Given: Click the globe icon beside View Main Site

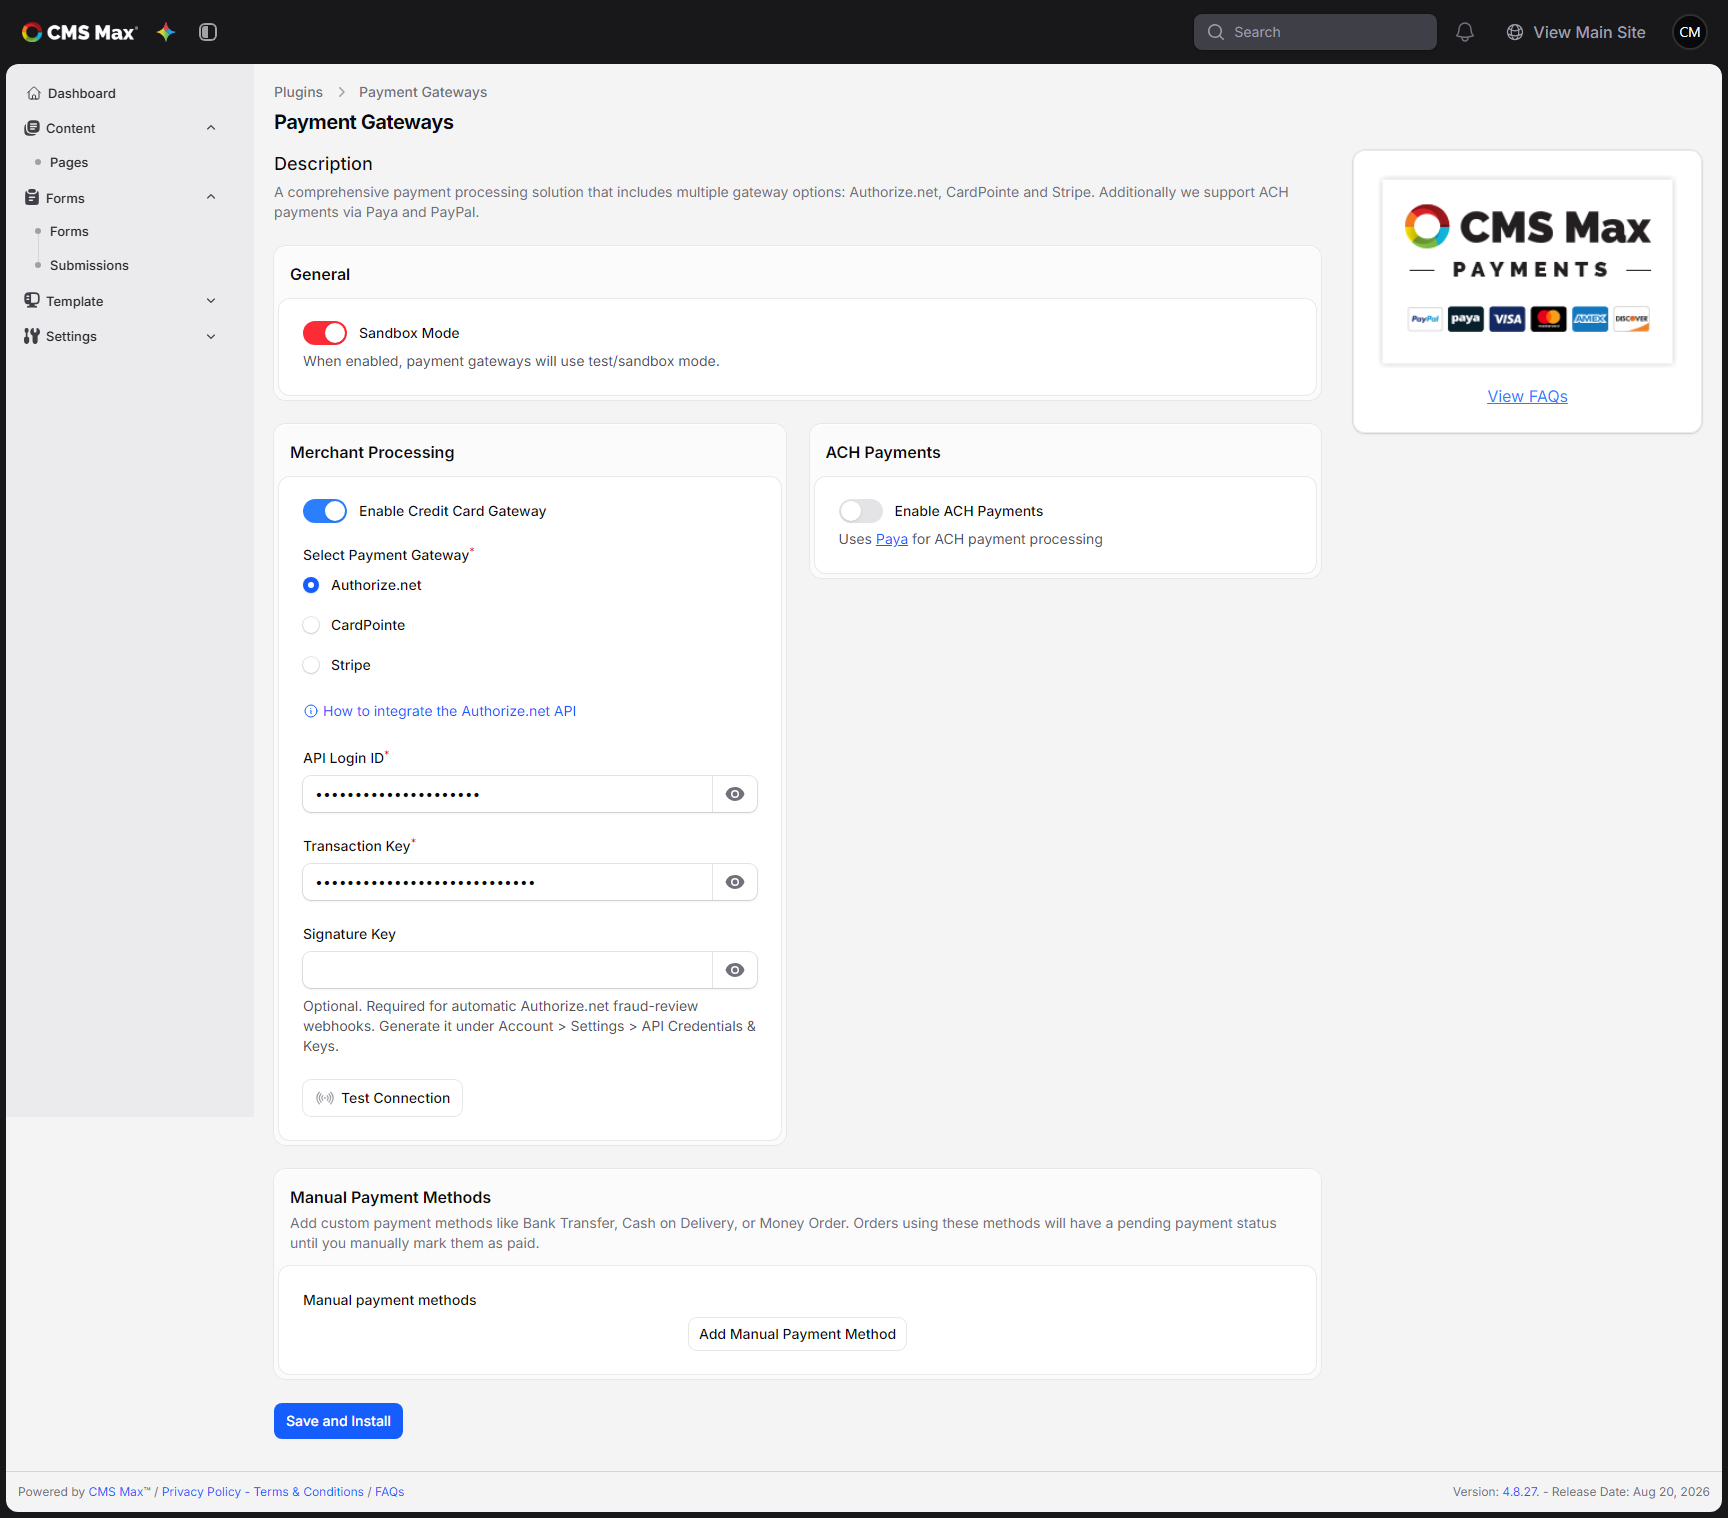Looking at the screenshot, I should [1515, 32].
